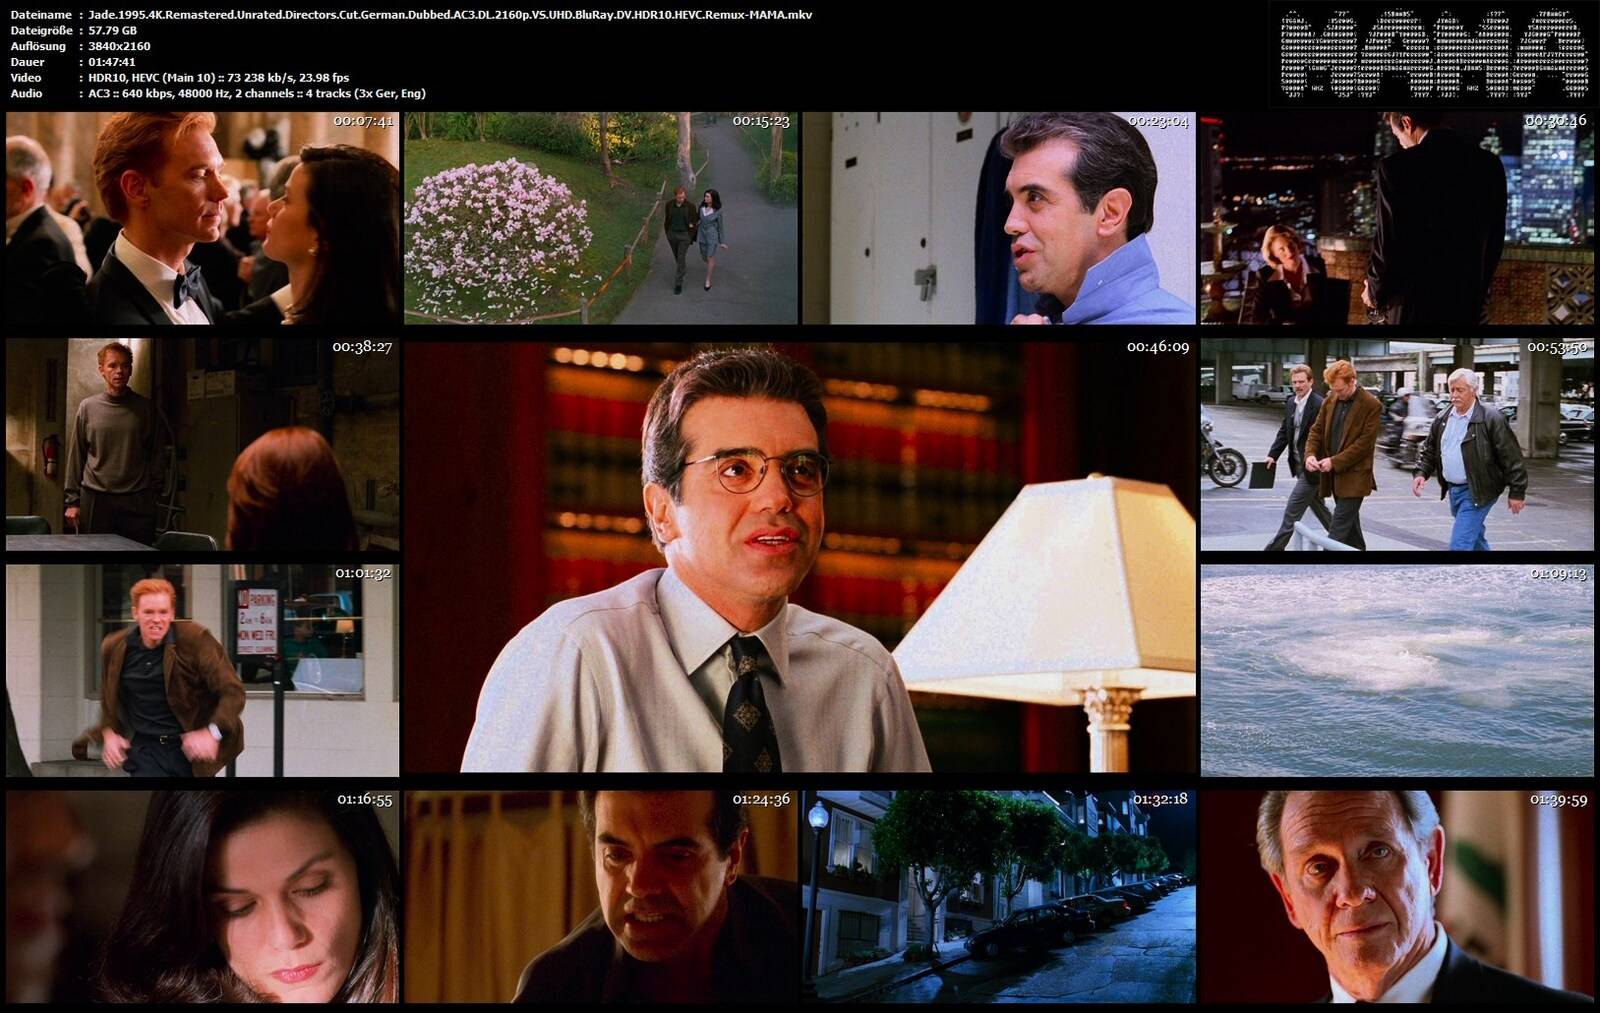
Task: Click the duration value 01:47:41
Action: click(112, 62)
